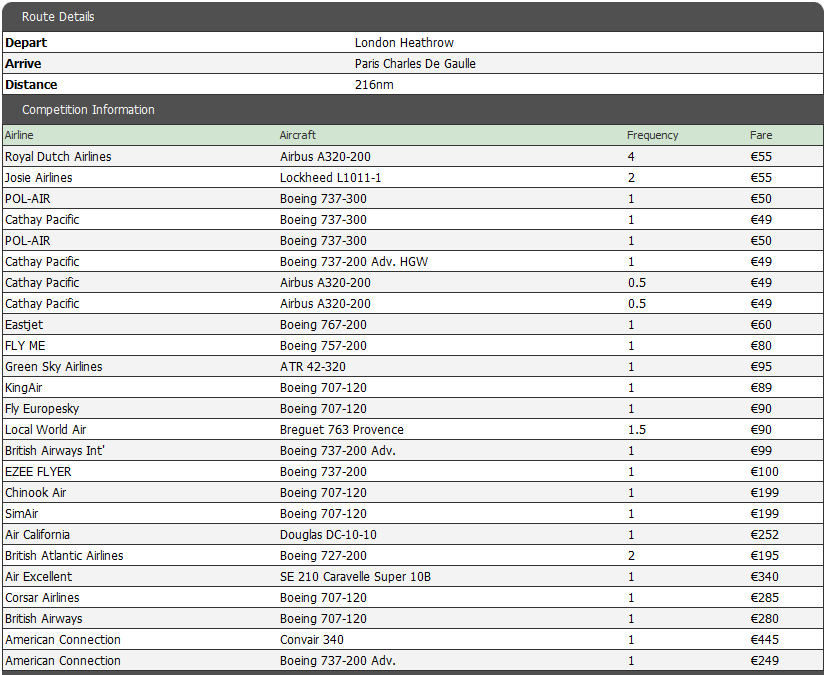Select the British Atlantic Airlines row

[412, 556]
